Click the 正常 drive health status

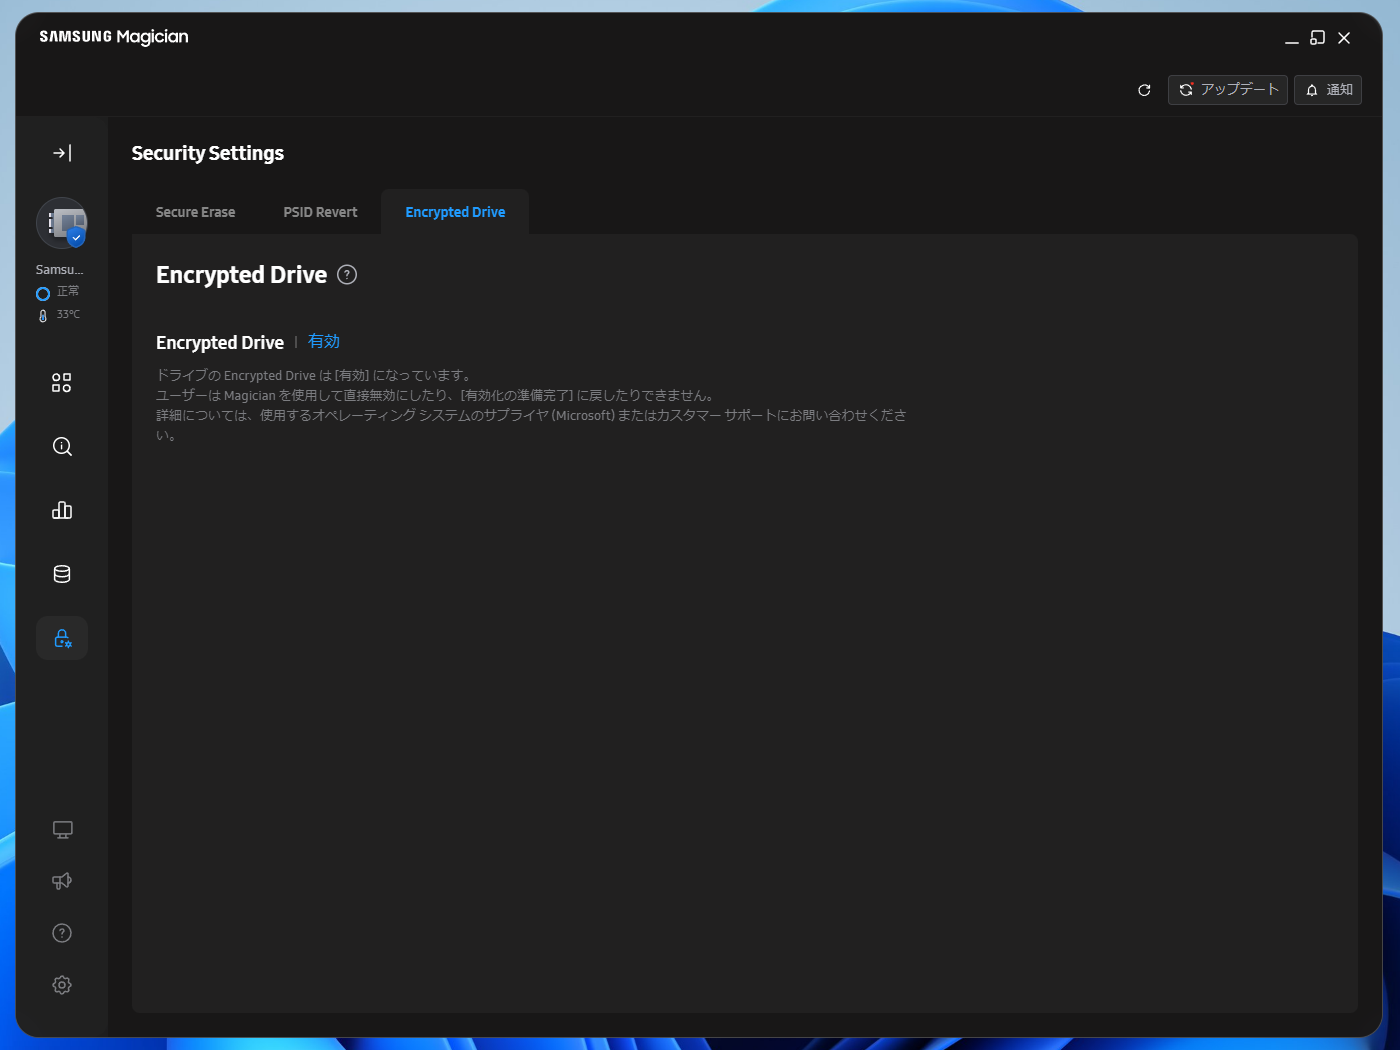tap(68, 292)
